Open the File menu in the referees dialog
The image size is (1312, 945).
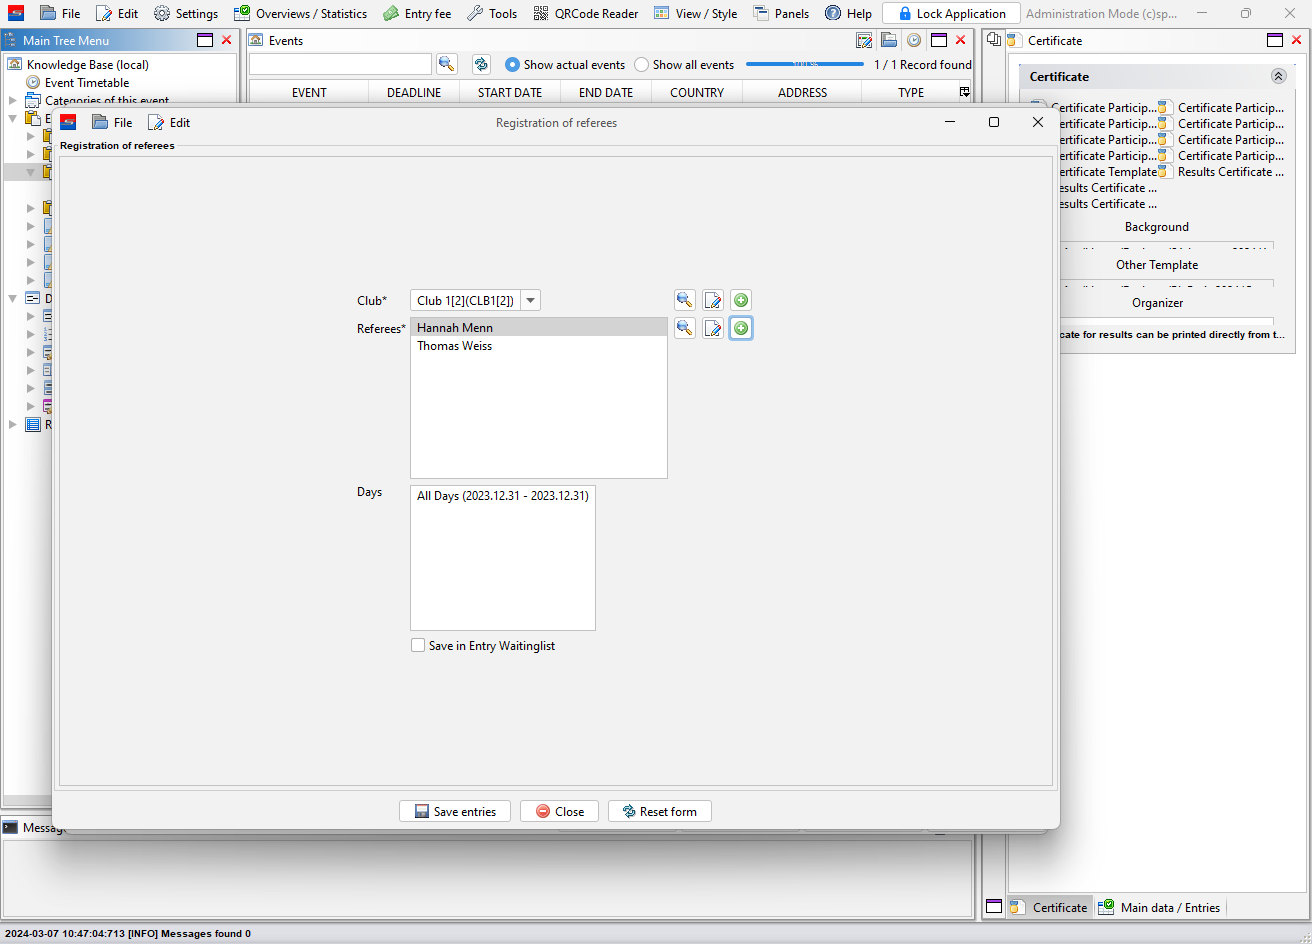[112, 122]
